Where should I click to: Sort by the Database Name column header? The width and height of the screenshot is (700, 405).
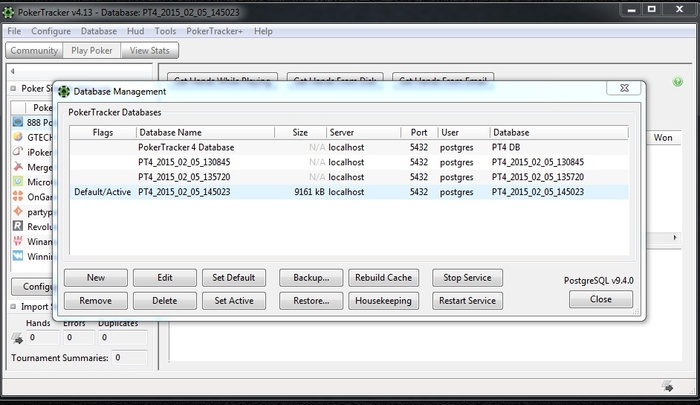[170, 132]
